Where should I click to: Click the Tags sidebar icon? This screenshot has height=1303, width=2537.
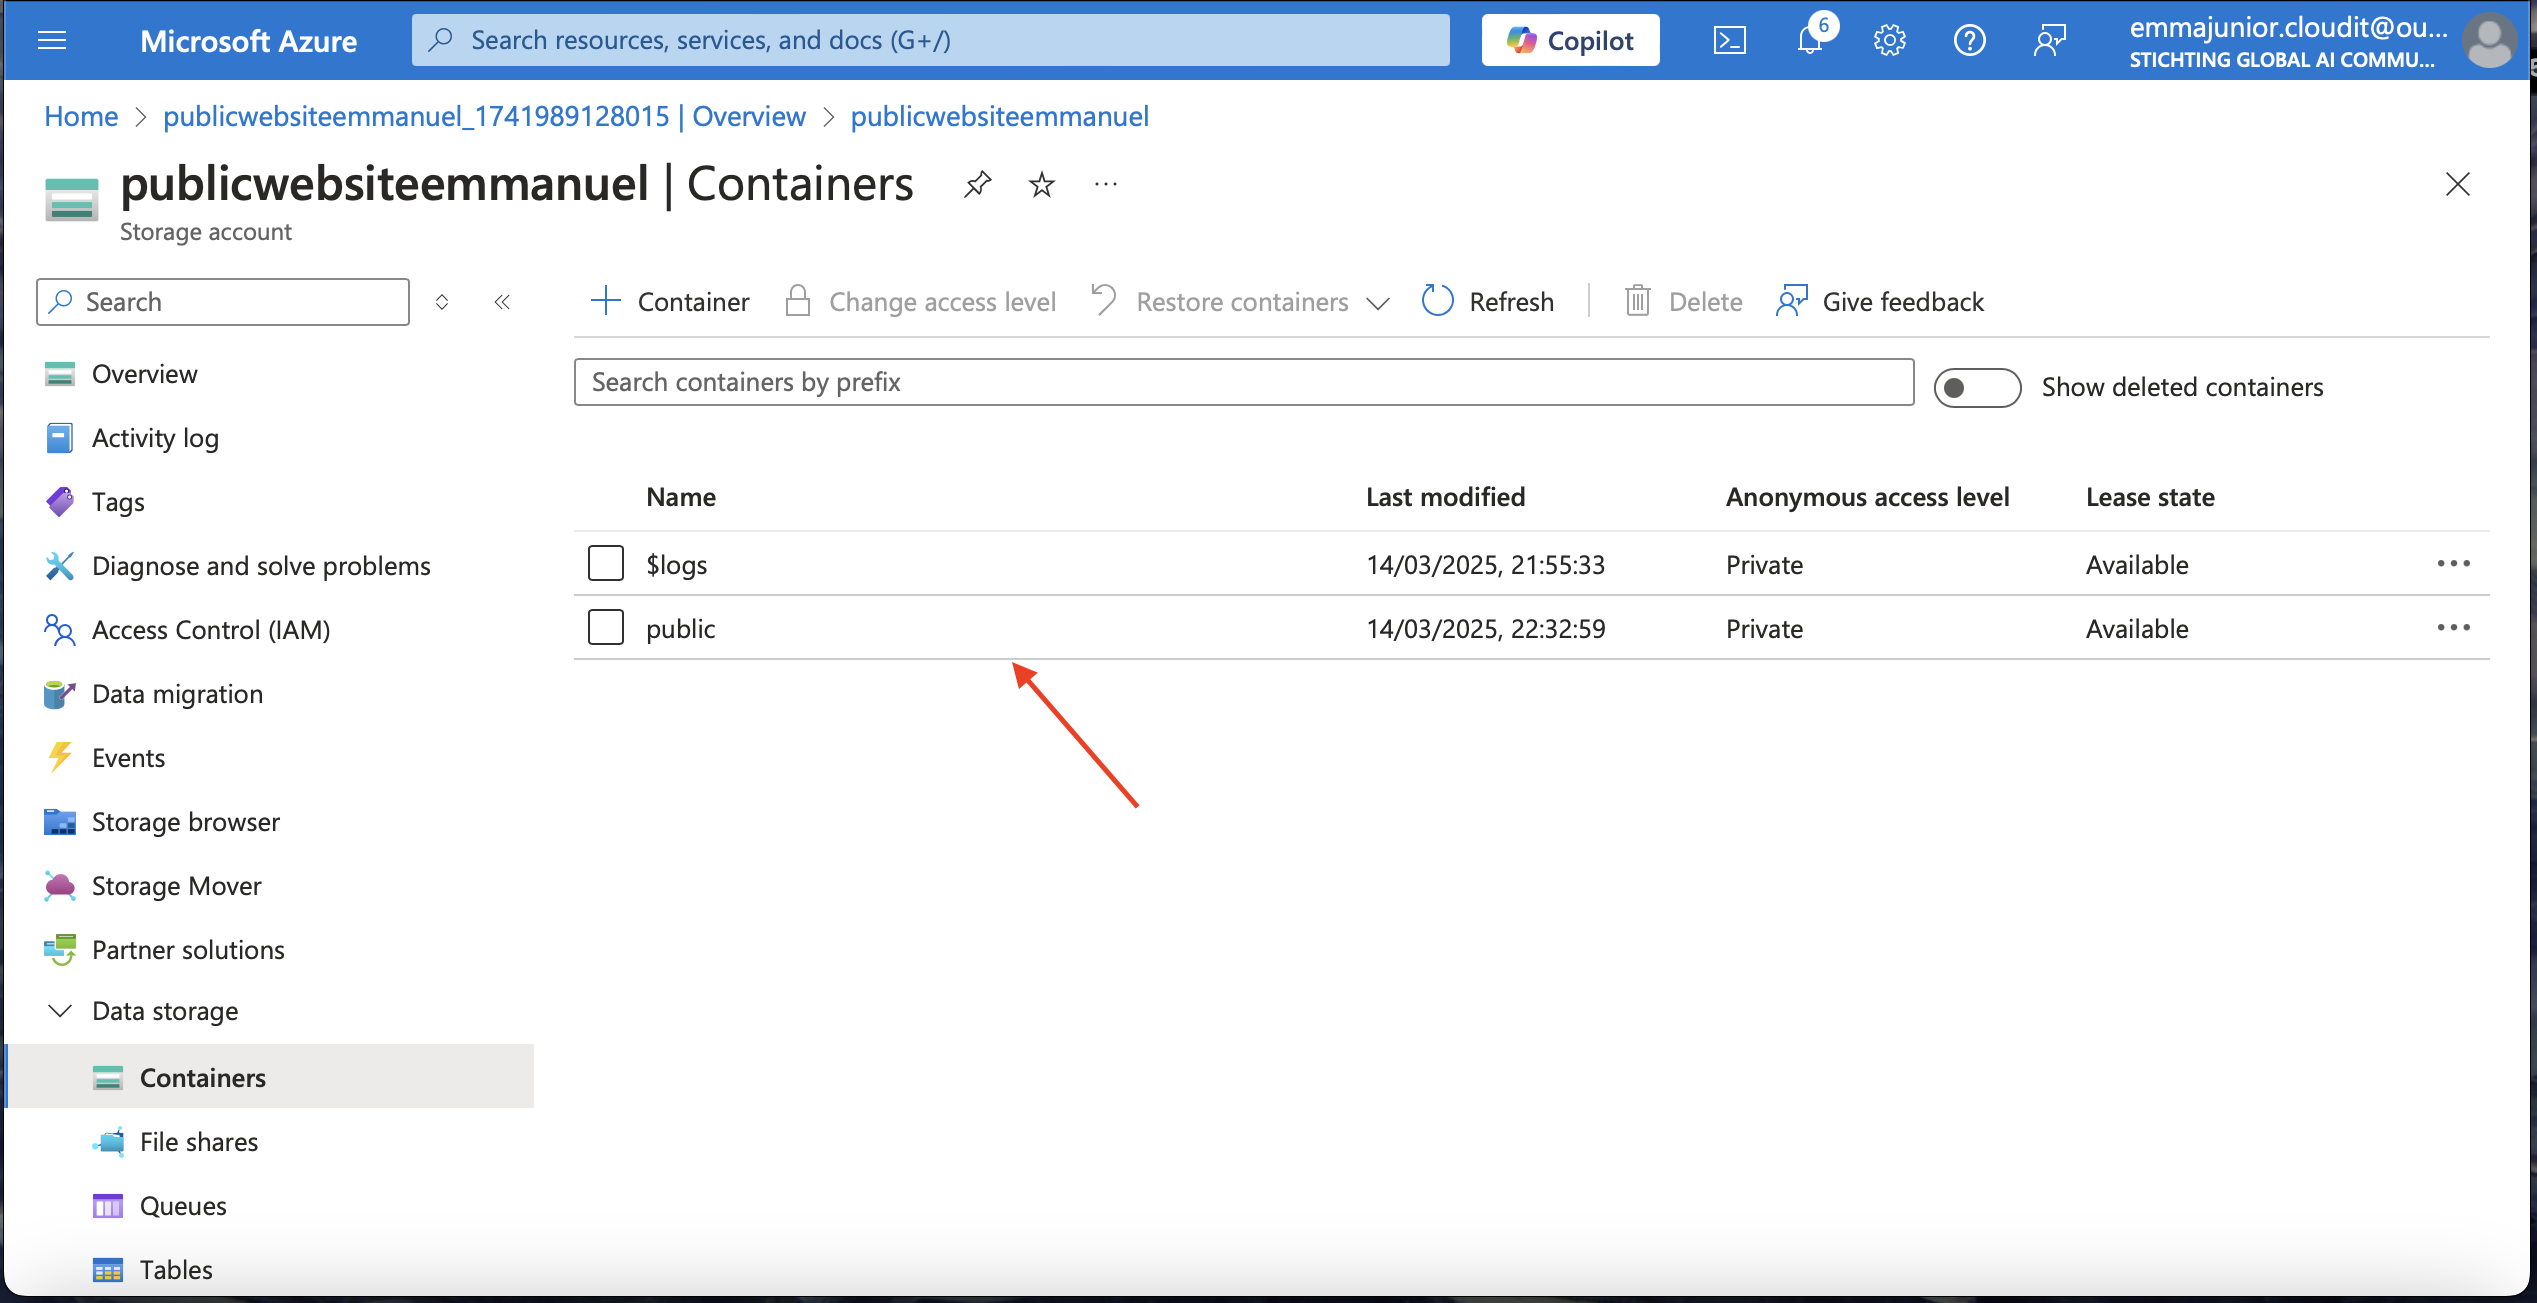point(60,502)
